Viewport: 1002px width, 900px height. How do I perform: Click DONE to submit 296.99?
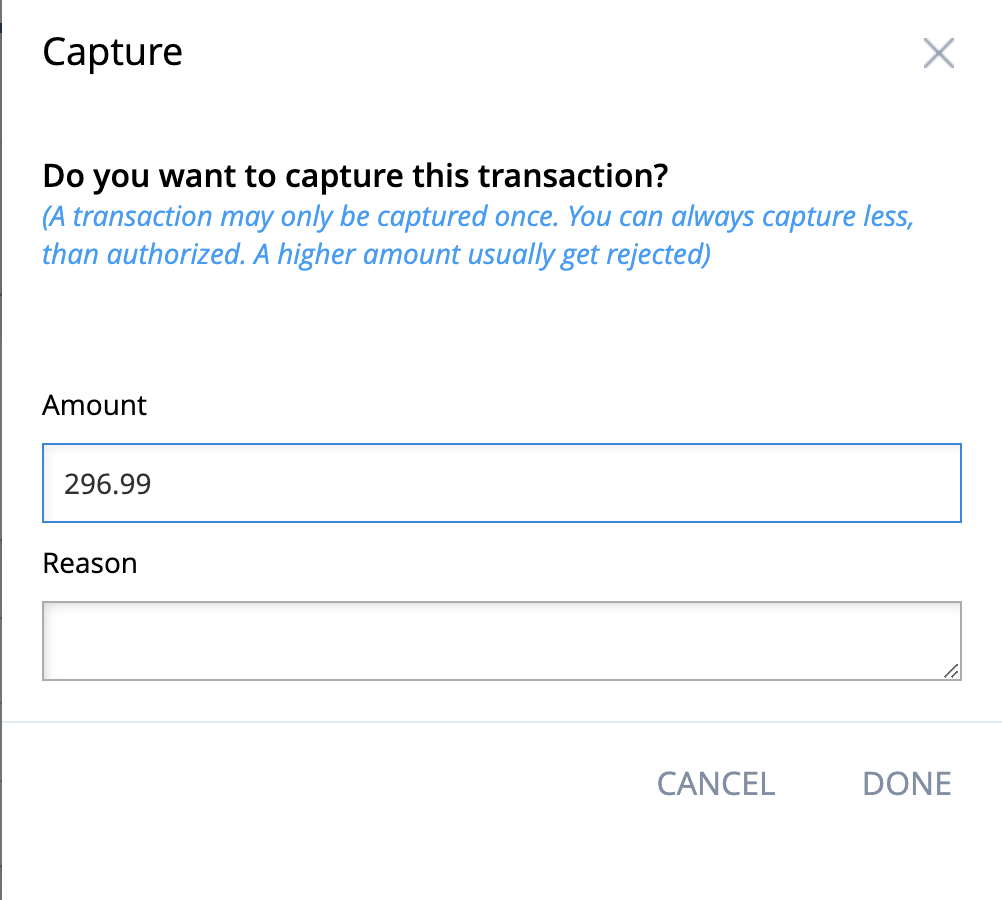(x=905, y=784)
